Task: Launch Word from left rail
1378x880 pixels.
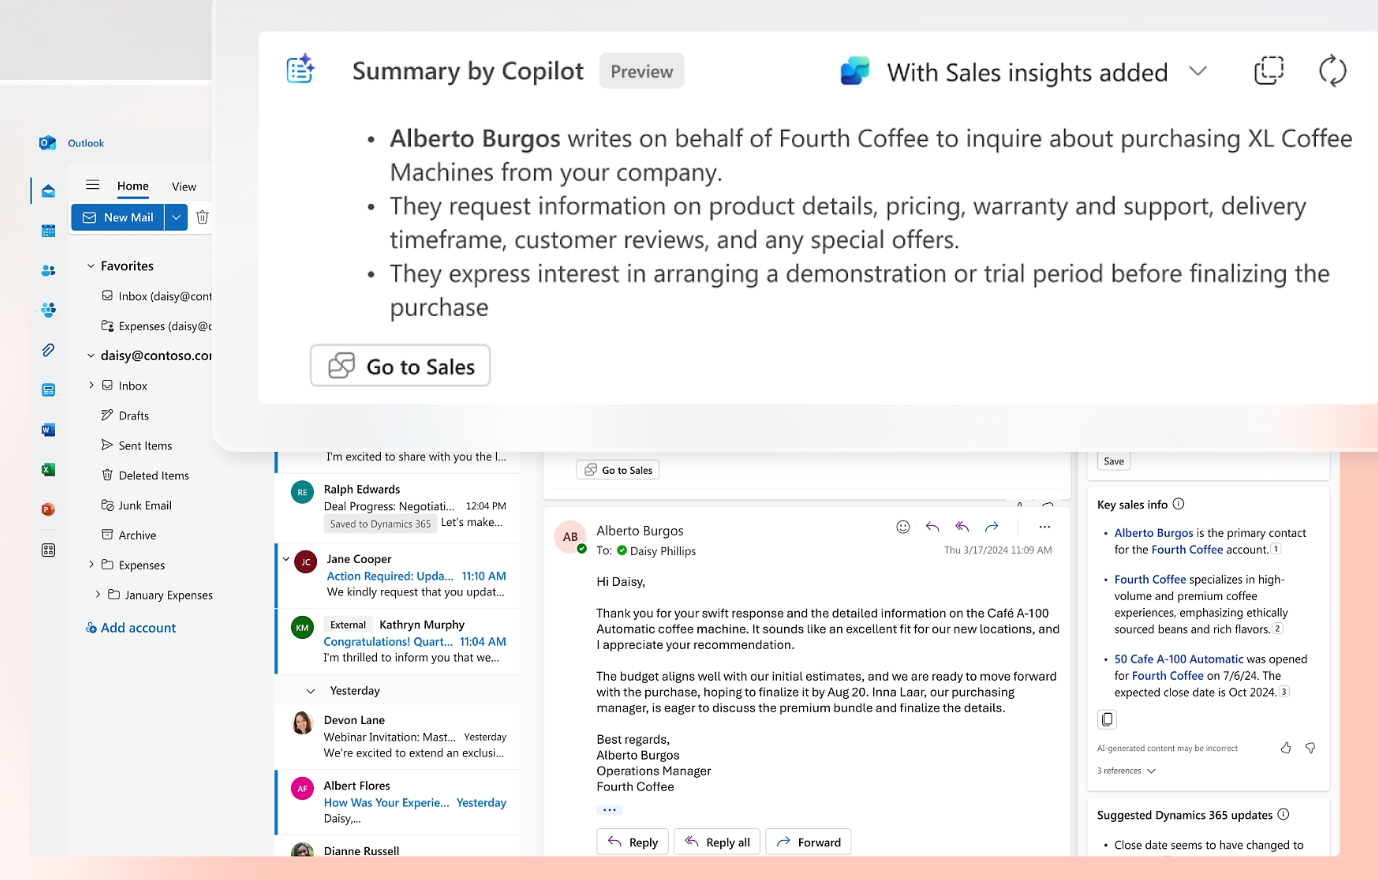Action: (48, 430)
